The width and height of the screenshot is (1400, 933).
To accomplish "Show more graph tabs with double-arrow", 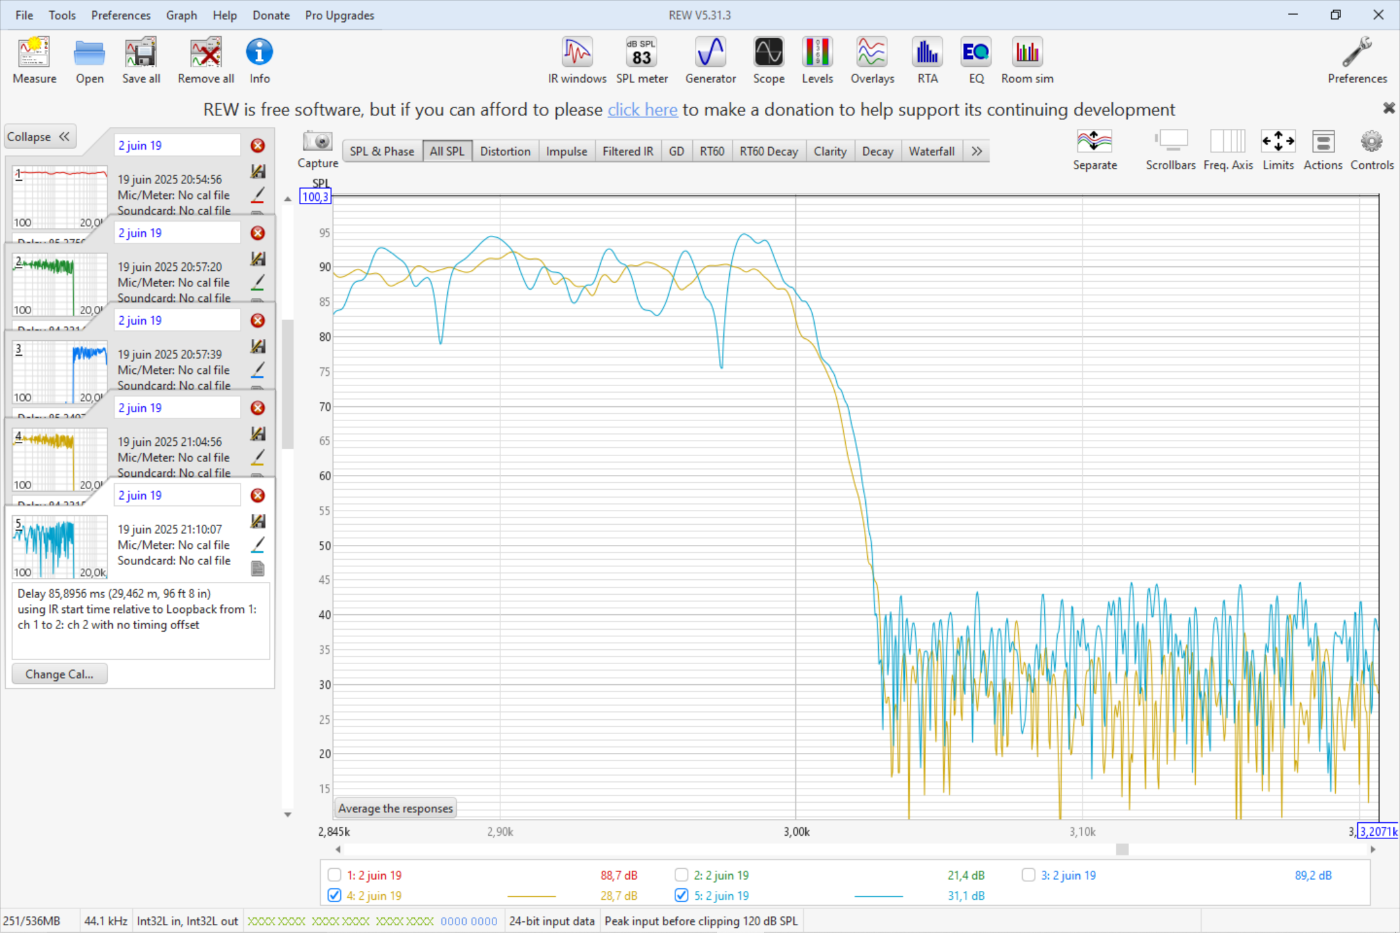I will tap(977, 152).
